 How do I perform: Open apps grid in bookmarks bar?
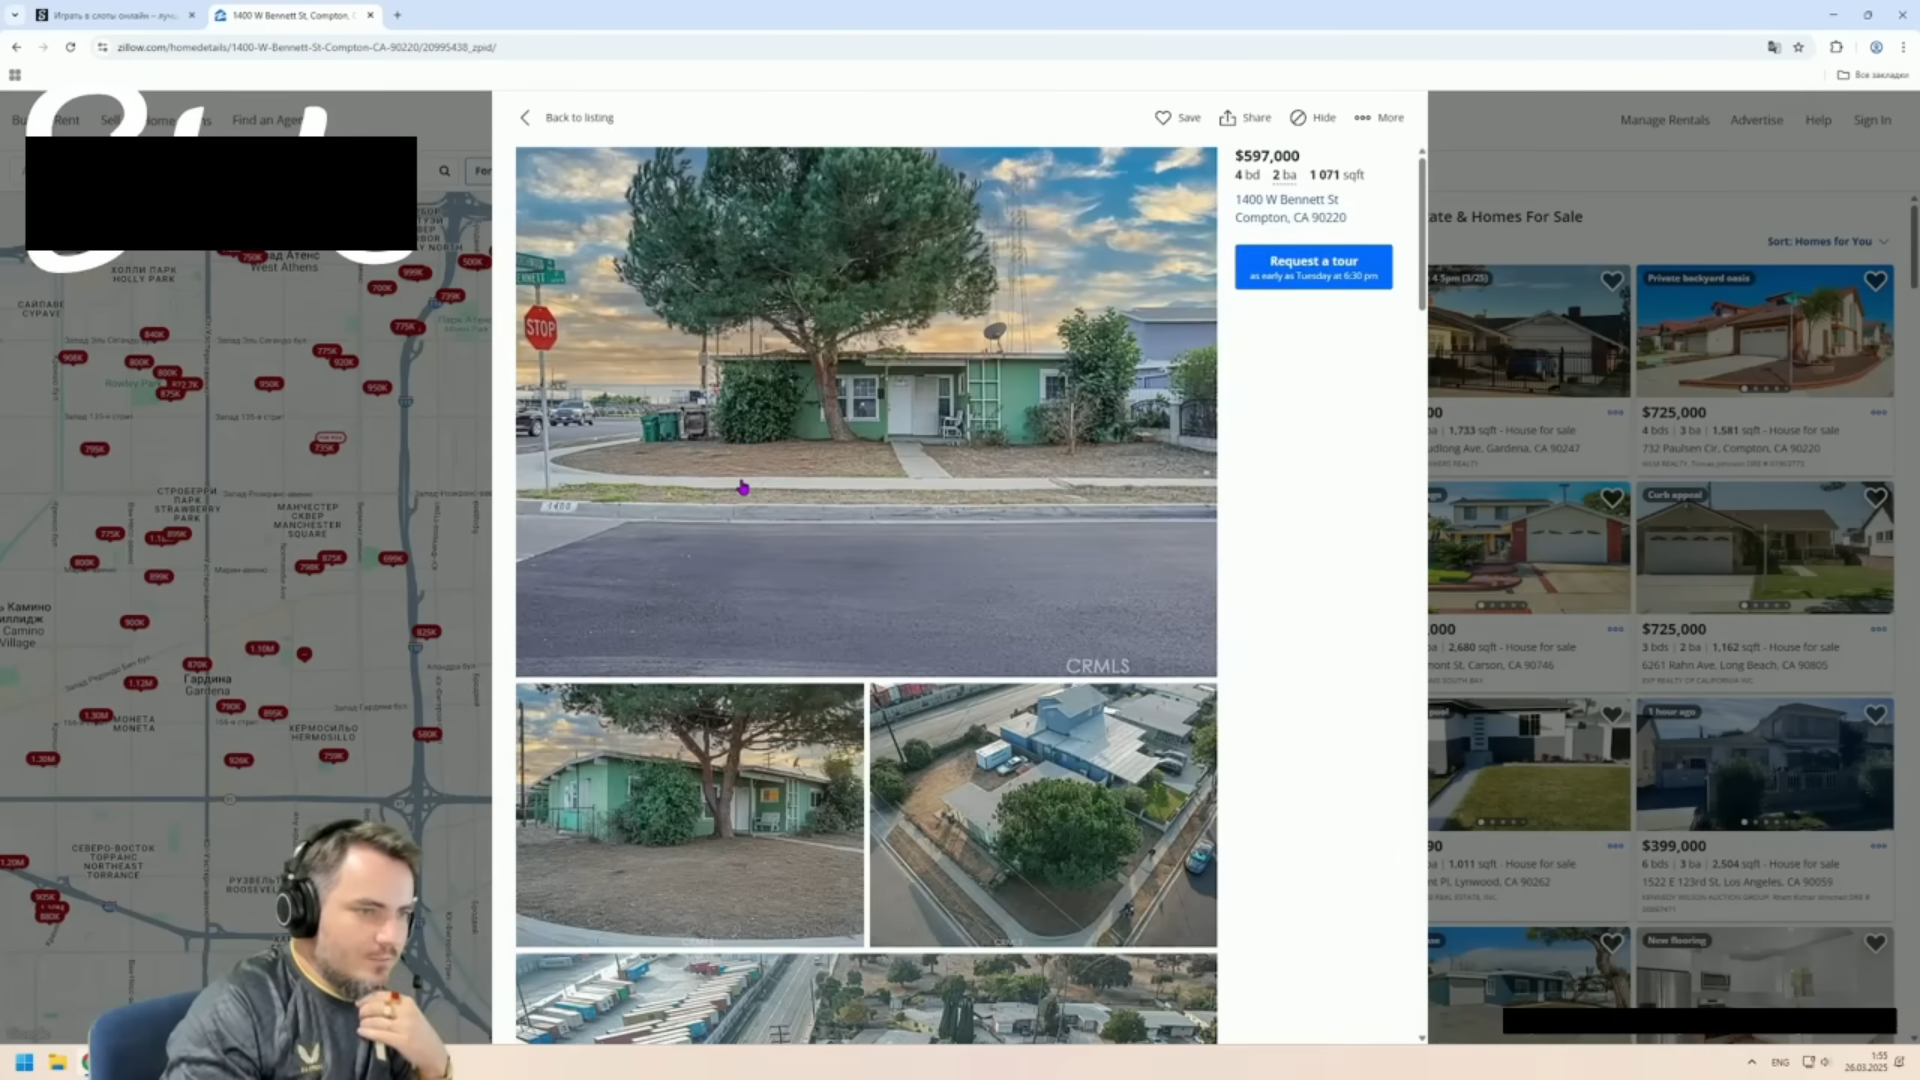click(15, 75)
